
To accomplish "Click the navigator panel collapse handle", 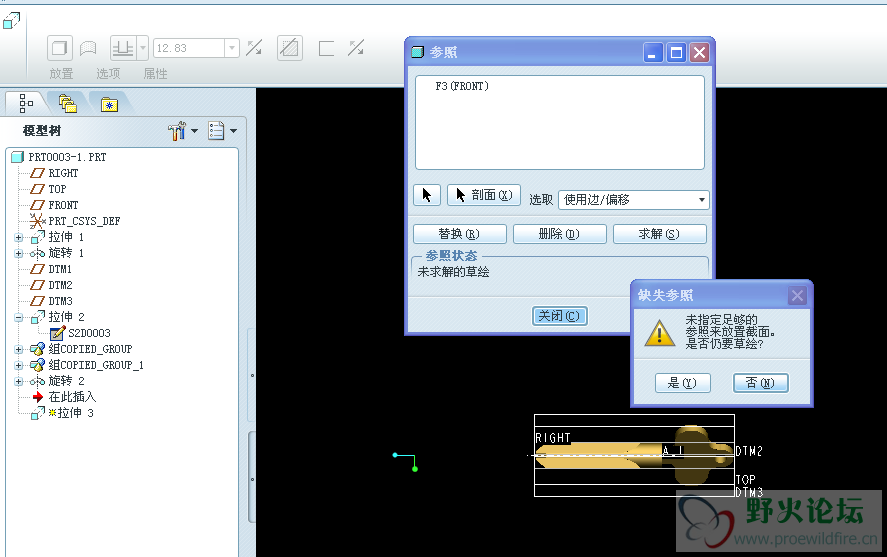I will click(252, 375).
